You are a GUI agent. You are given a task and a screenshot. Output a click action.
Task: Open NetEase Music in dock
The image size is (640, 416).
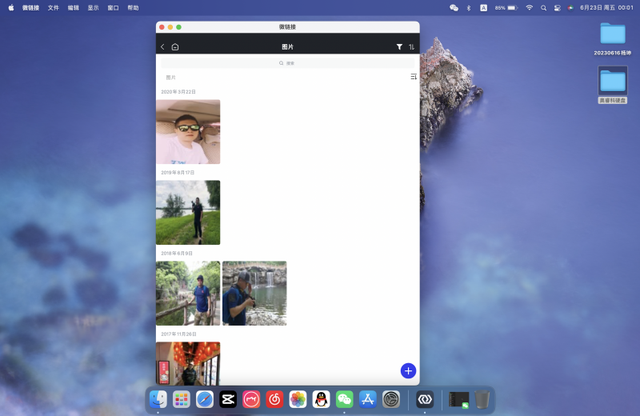pos(275,400)
